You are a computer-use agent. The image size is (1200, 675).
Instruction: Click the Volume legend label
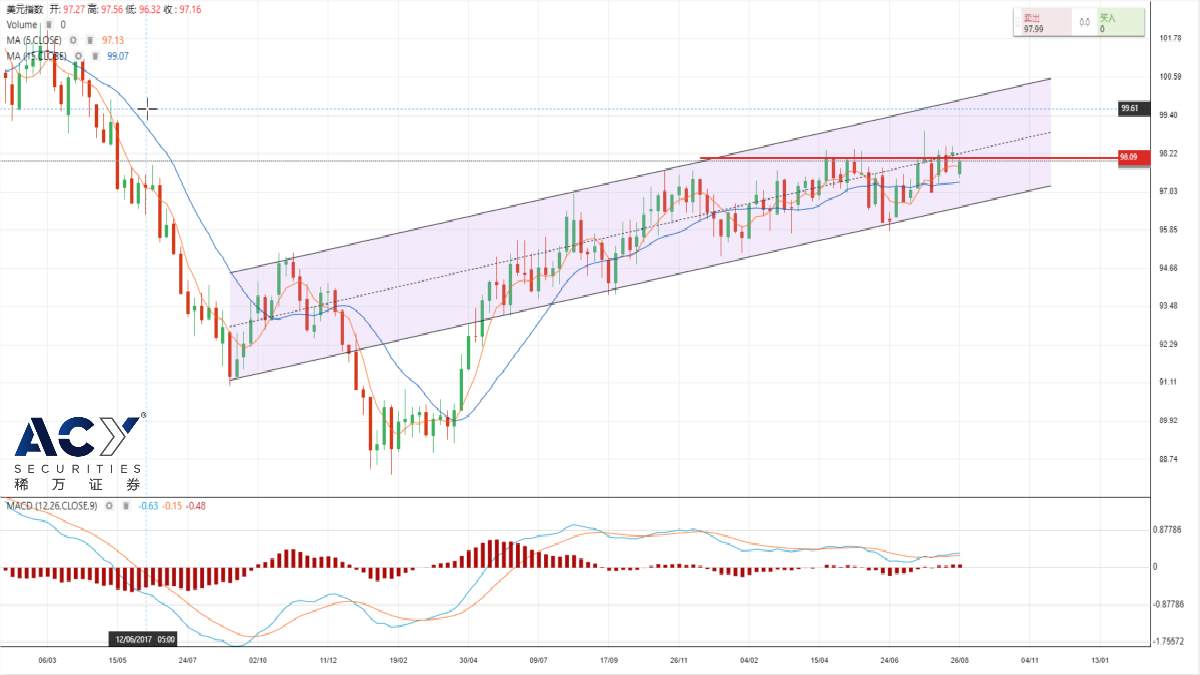click(21, 24)
